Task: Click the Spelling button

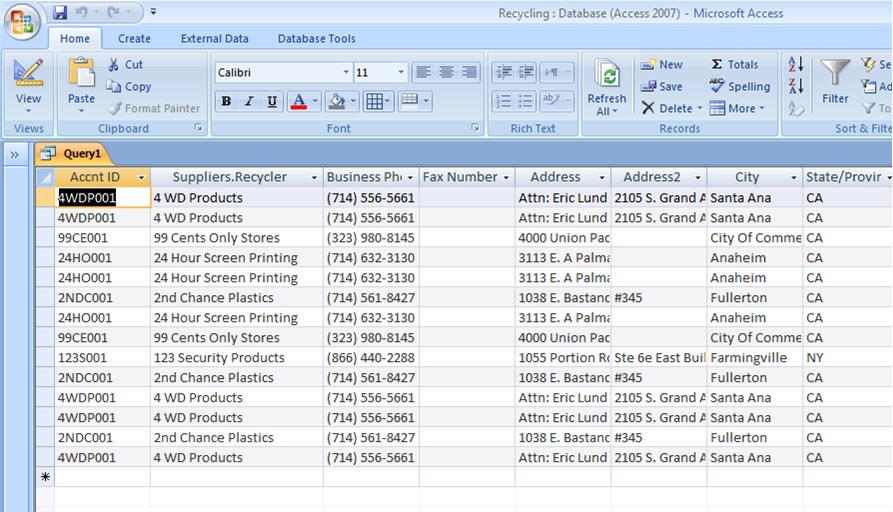Action: click(x=739, y=87)
